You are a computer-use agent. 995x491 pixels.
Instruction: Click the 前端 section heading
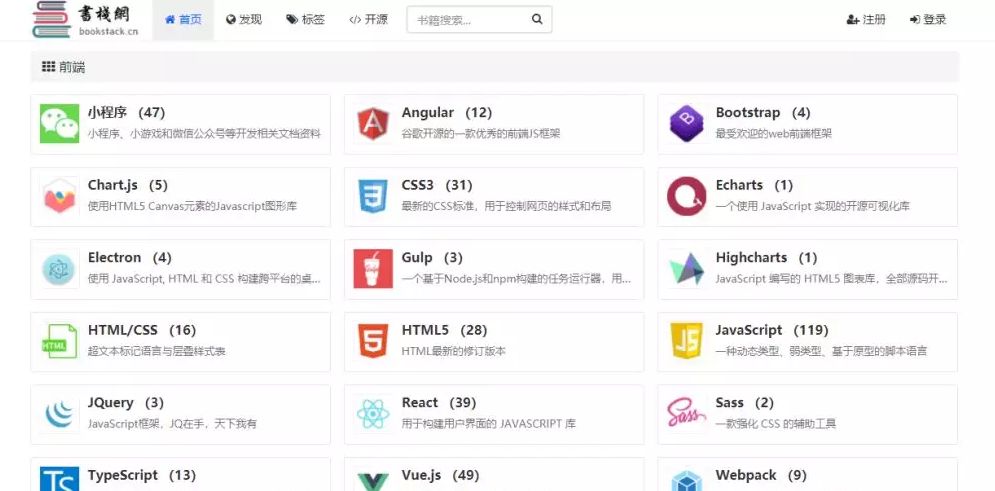(72, 67)
